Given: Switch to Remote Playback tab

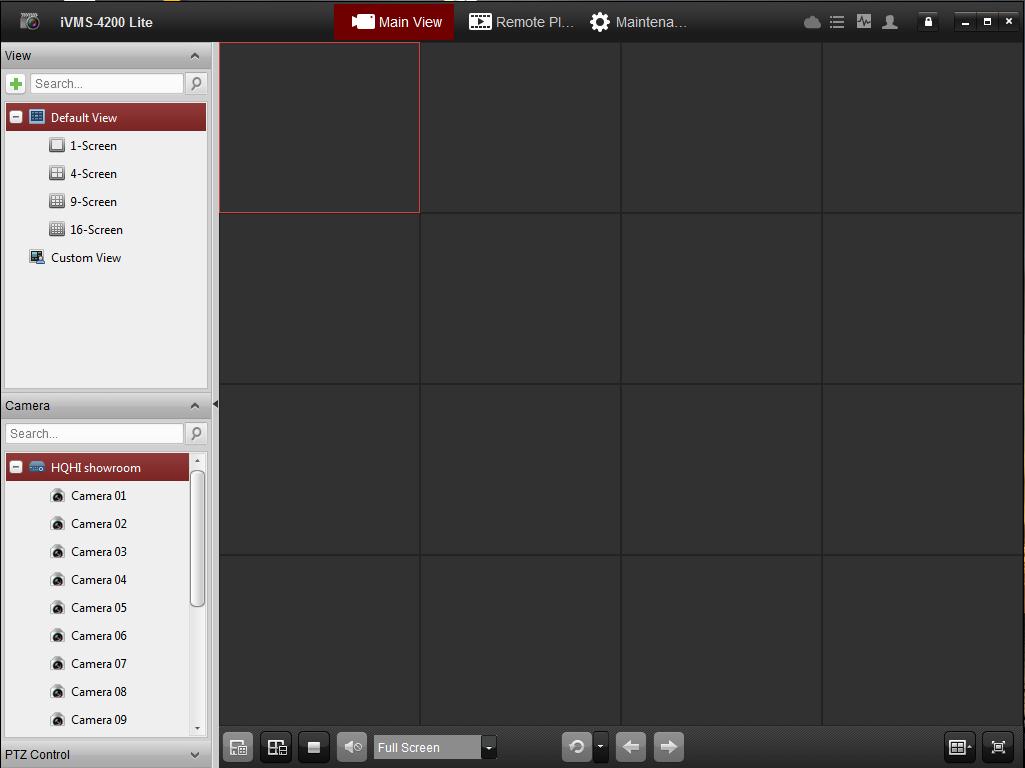Looking at the screenshot, I should point(521,22).
